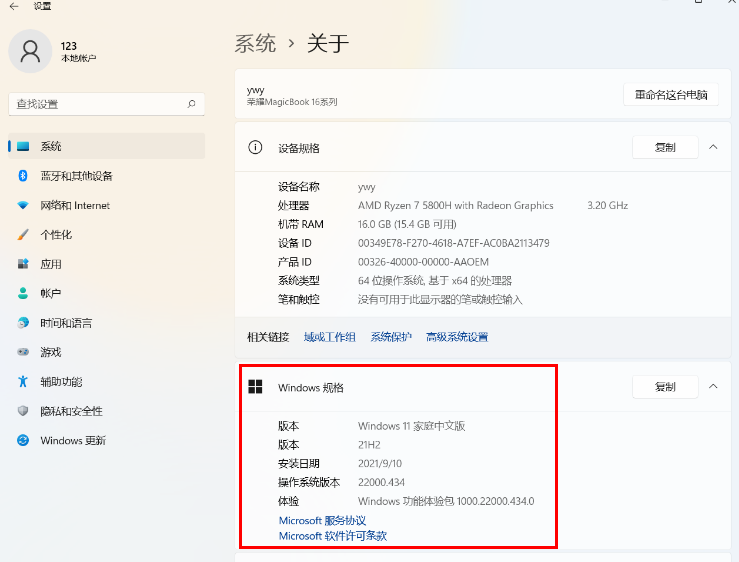Click the Bluetooth and other devices icon
Image resolution: width=739 pixels, height=562 pixels.
(x=23, y=176)
